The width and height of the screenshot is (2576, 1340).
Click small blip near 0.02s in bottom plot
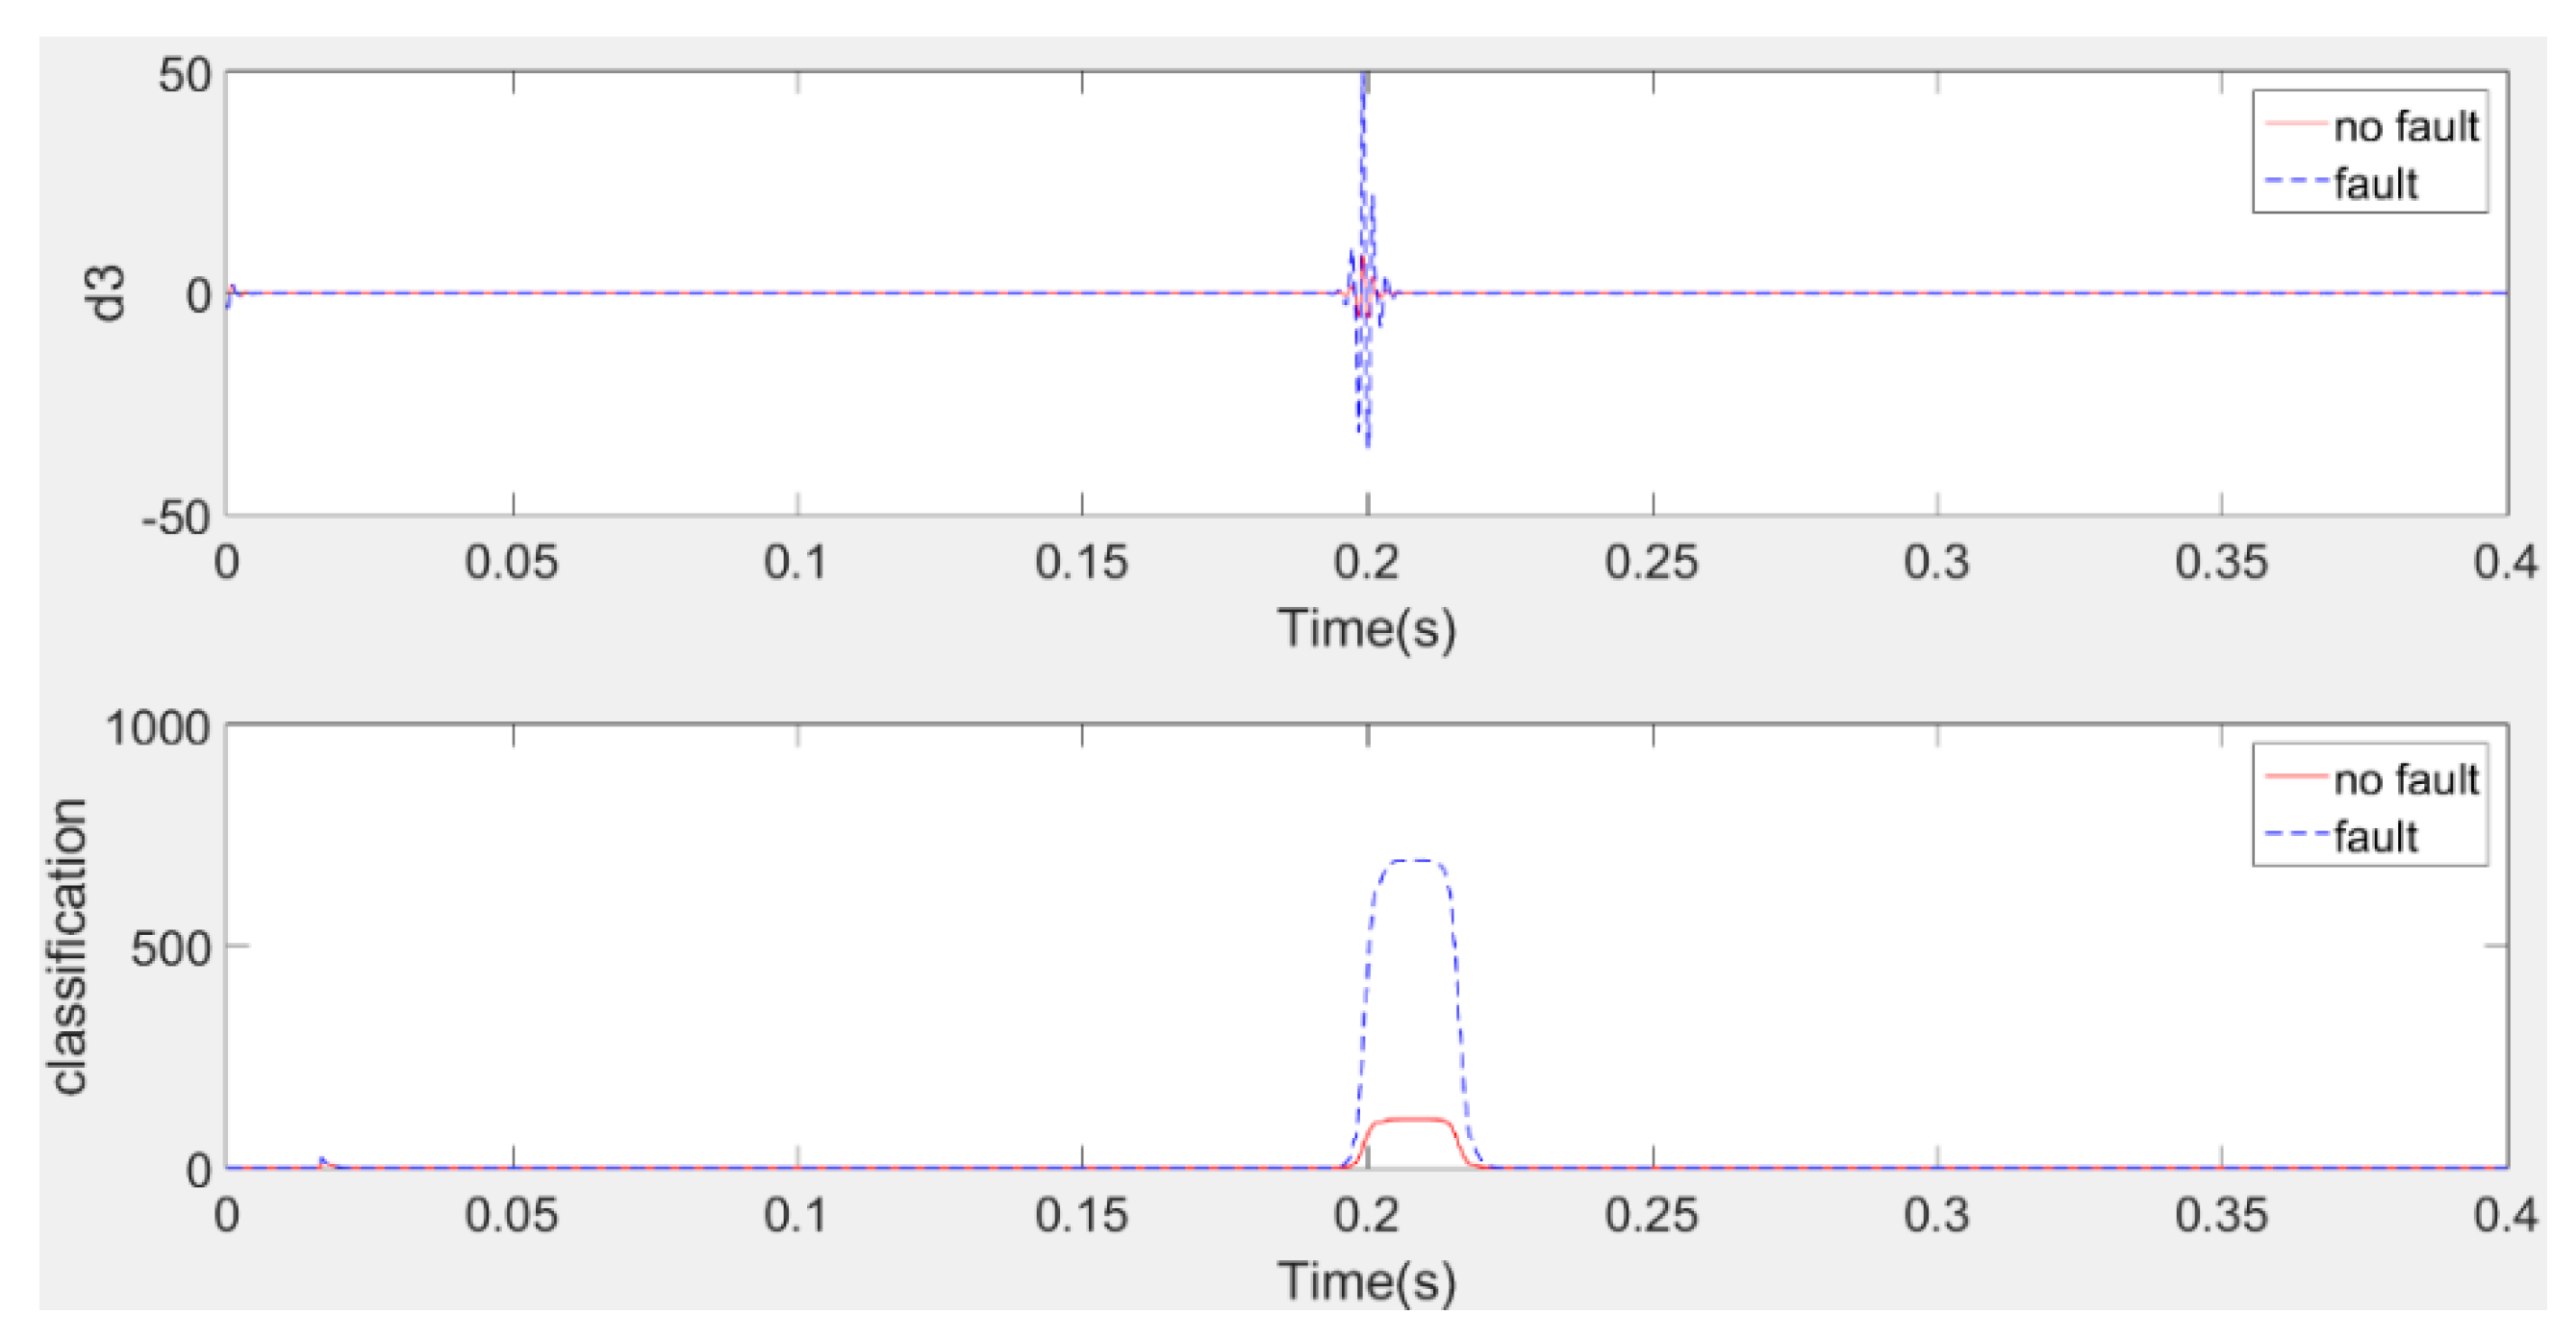pyautogui.click(x=322, y=1161)
